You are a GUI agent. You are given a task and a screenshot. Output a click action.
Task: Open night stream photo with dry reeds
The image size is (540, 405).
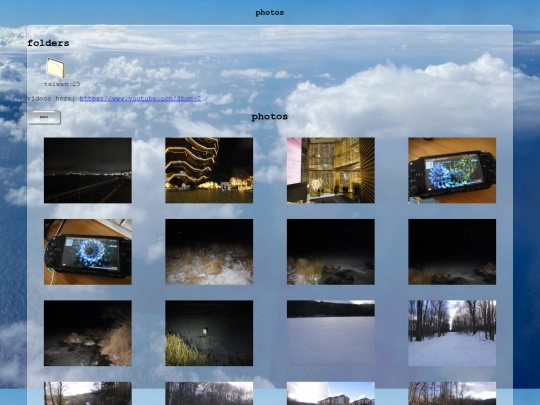tap(88, 333)
